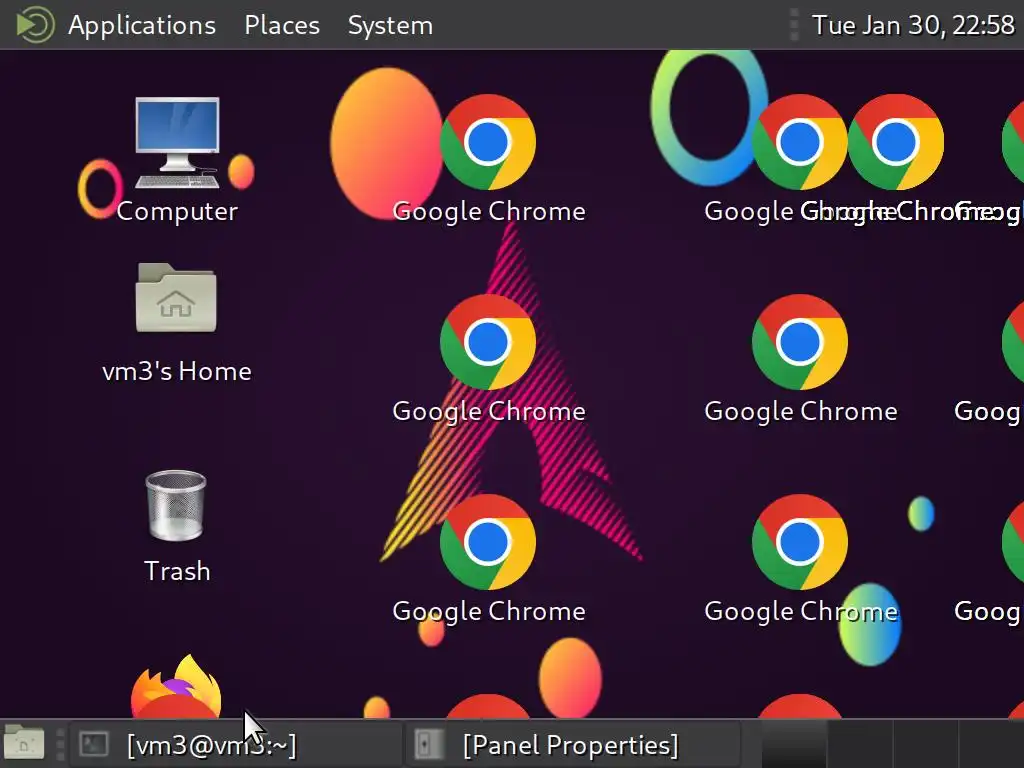Select the vm3's Home folder icon
Image resolution: width=1024 pixels, height=768 pixels.
[176, 298]
